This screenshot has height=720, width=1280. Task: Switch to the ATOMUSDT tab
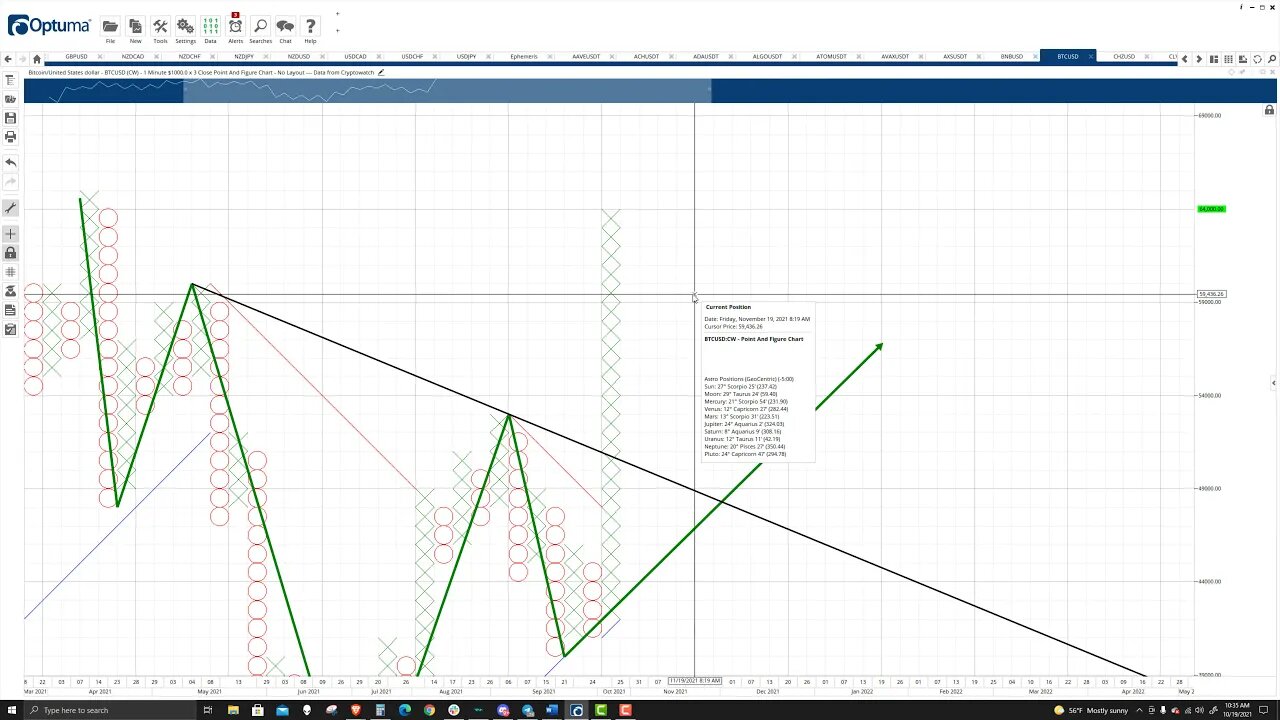[x=831, y=57]
